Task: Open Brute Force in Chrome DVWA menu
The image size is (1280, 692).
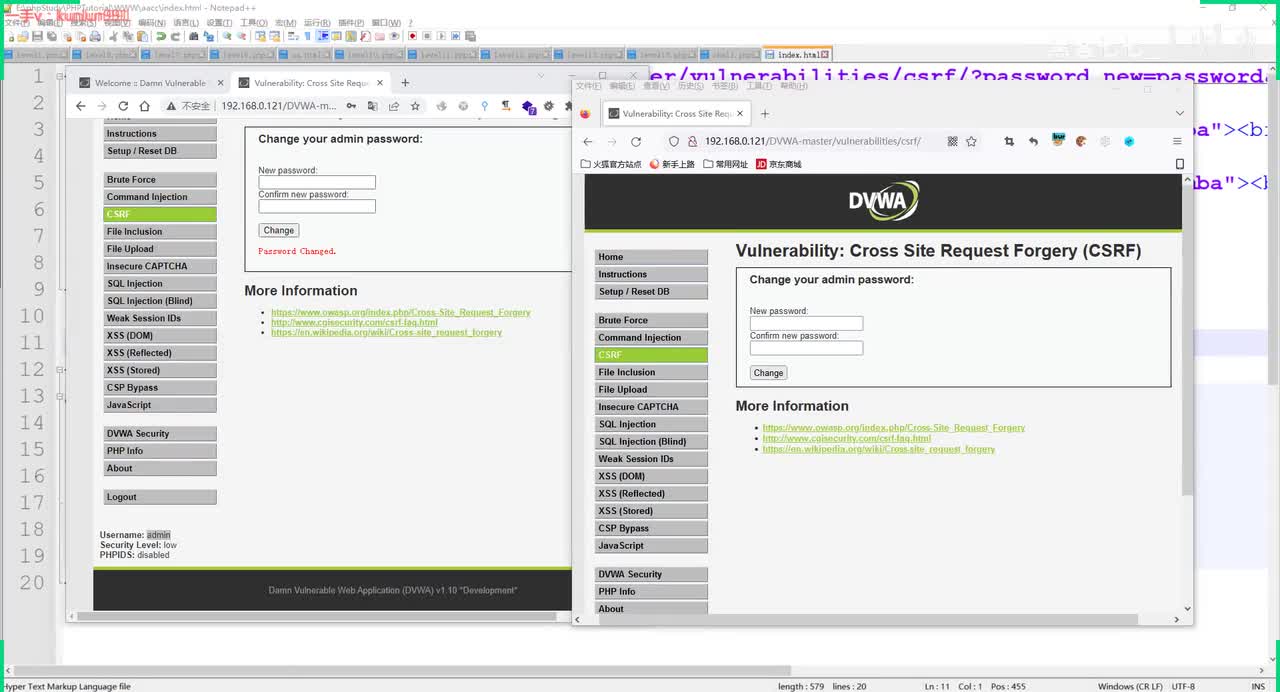Action: (x=160, y=179)
